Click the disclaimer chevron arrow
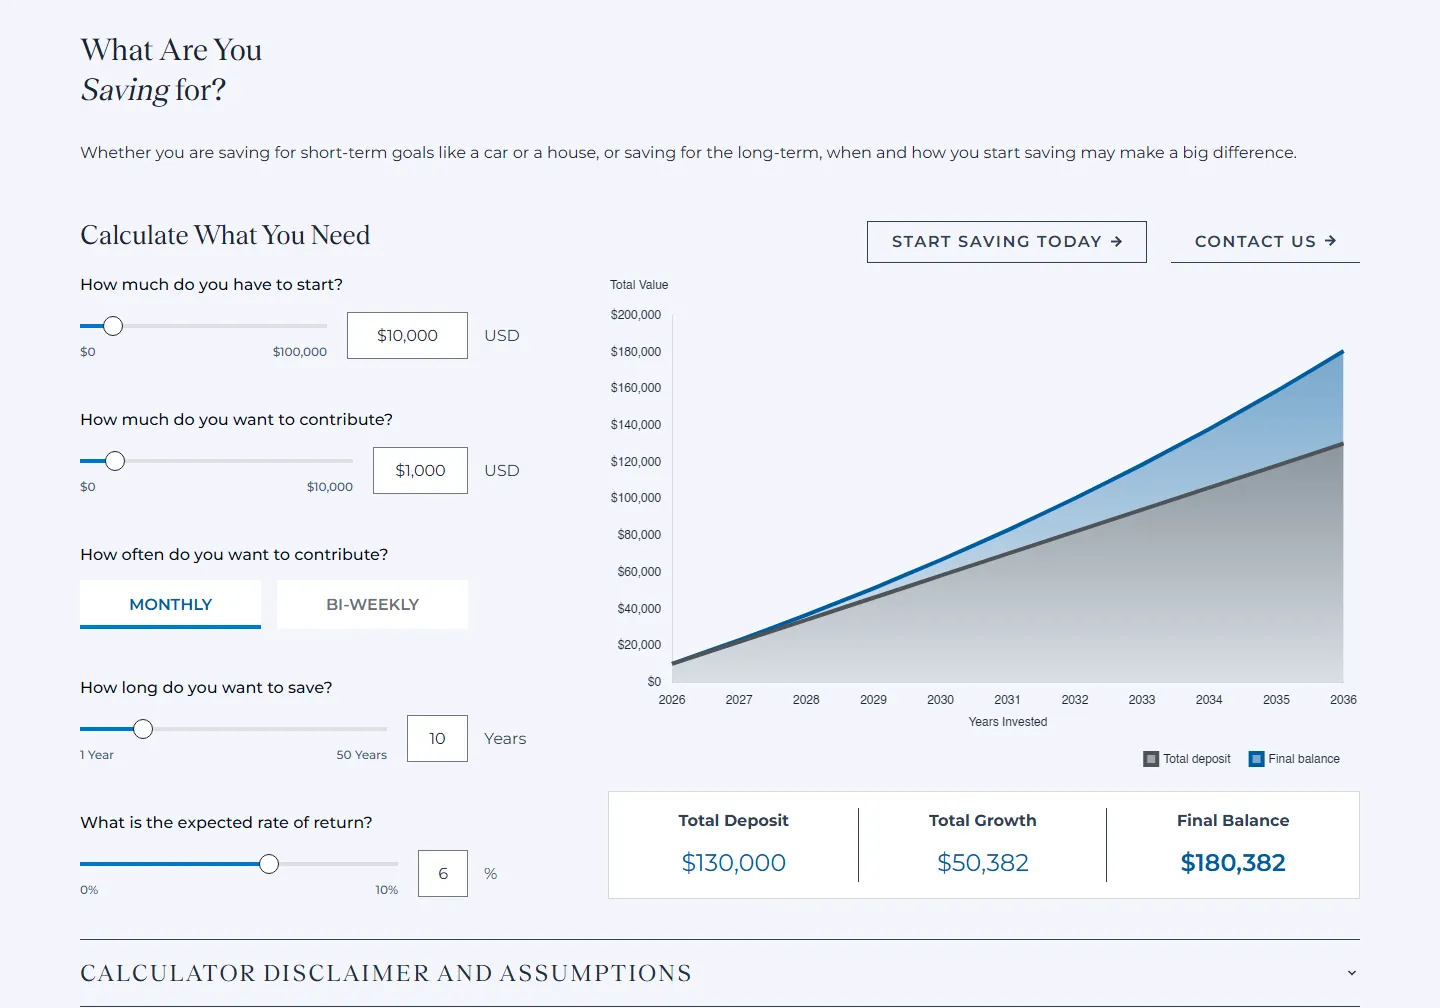The width and height of the screenshot is (1440, 1008). point(1352,973)
